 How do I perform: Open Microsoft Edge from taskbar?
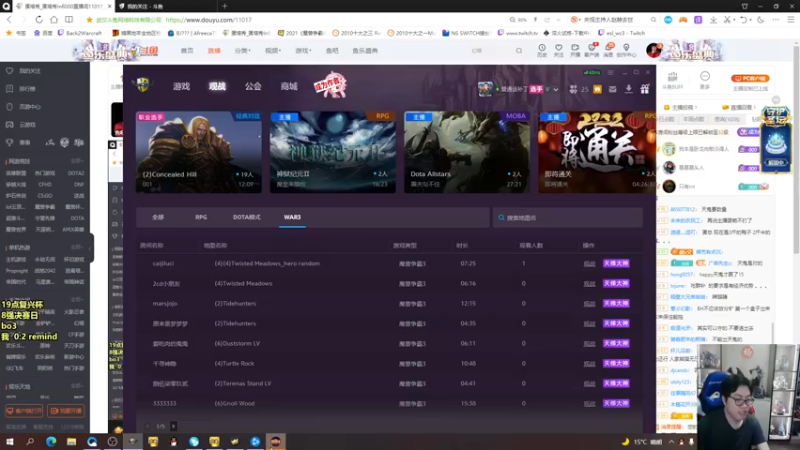[51, 442]
